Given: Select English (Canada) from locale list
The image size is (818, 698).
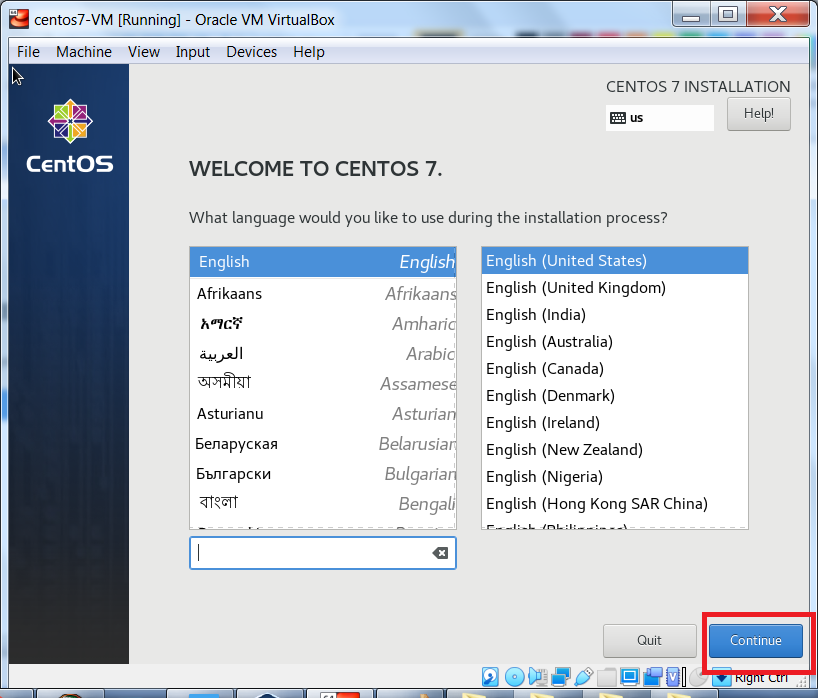Looking at the screenshot, I should [544, 369].
